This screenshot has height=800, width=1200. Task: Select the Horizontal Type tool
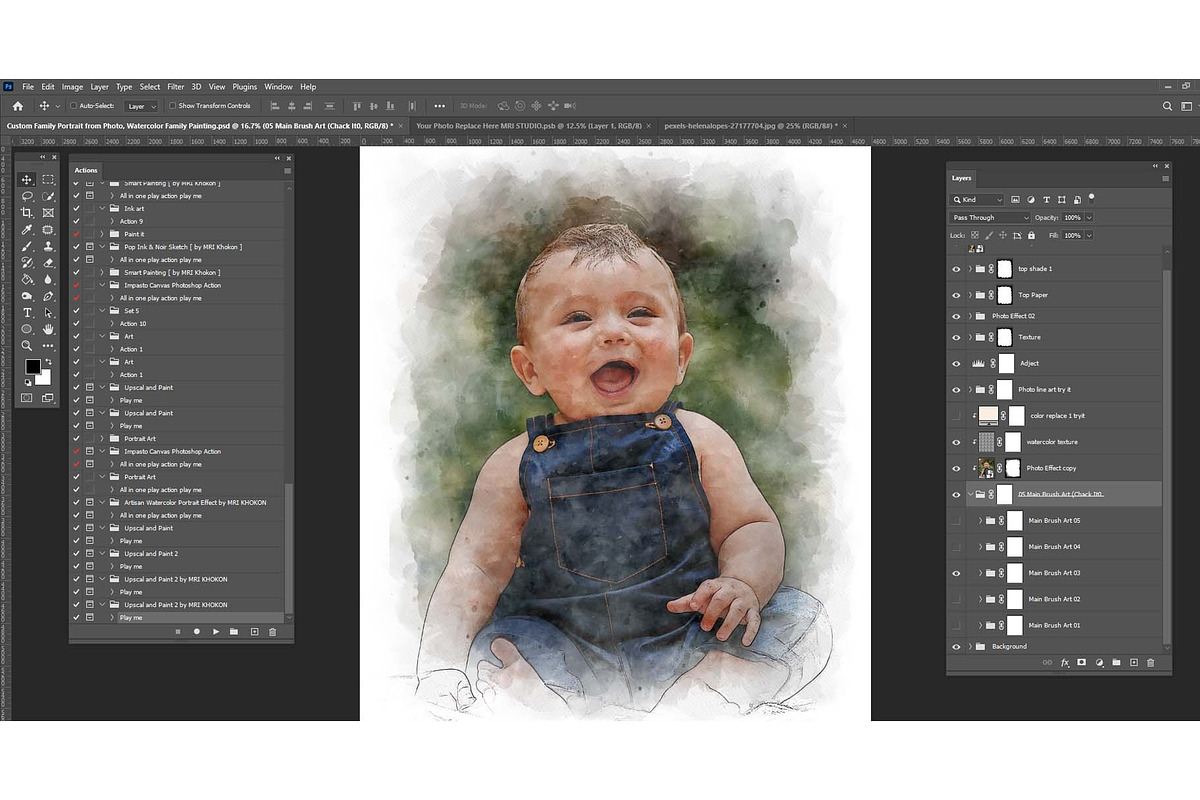[27, 313]
